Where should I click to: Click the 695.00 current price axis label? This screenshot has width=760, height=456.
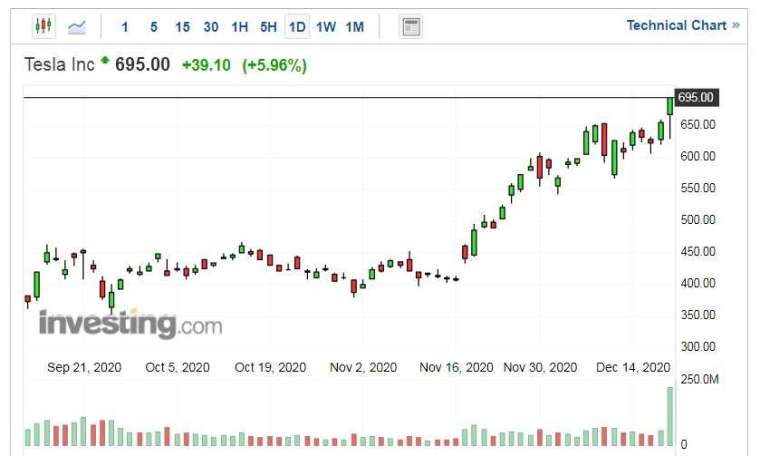coord(697,97)
